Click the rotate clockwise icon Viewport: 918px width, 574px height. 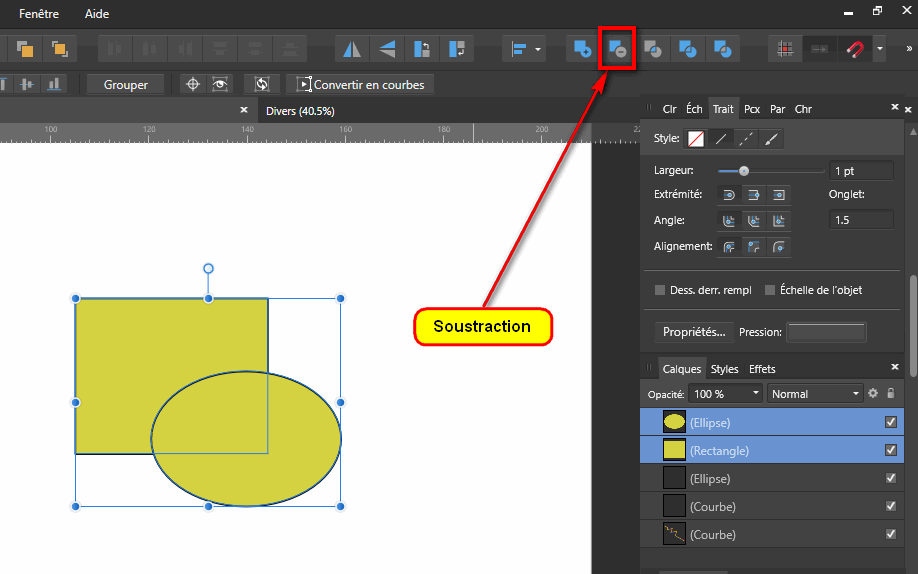[x=457, y=49]
